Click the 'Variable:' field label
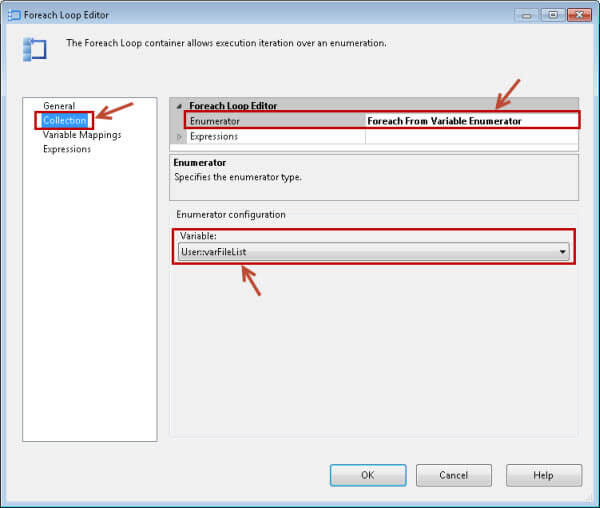 [x=198, y=236]
